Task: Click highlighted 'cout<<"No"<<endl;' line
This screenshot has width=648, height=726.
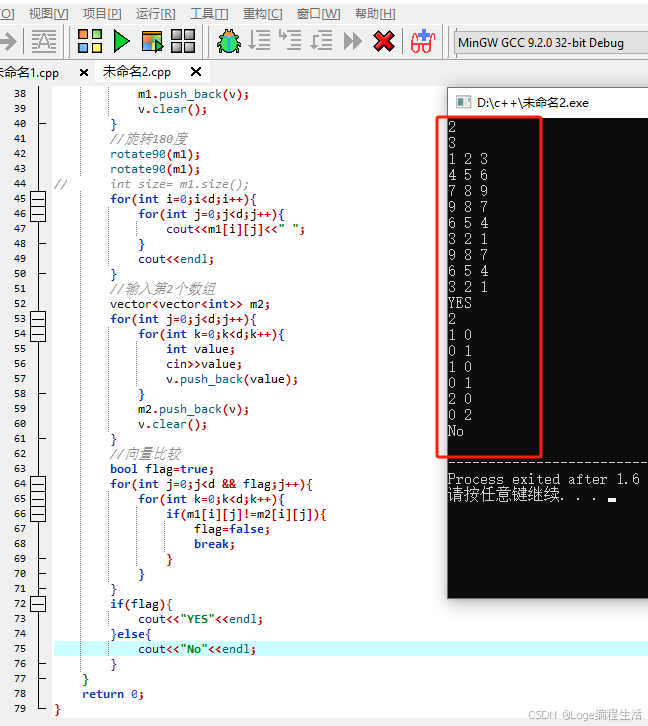Action: click(x=197, y=649)
